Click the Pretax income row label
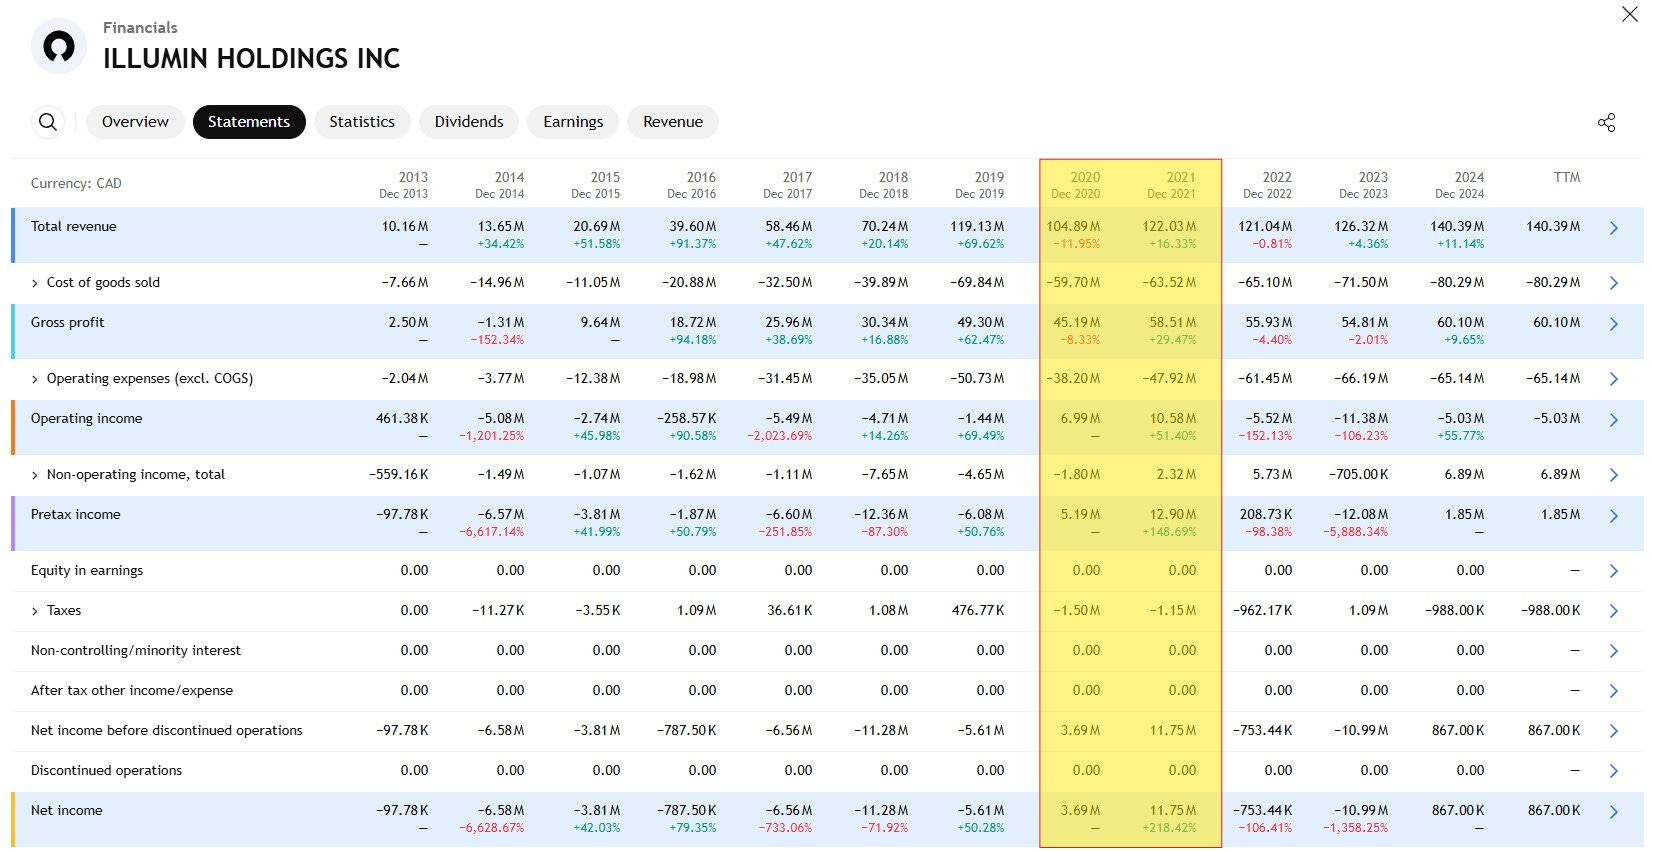The image size is (1653, 851). [x=76, y=514]
